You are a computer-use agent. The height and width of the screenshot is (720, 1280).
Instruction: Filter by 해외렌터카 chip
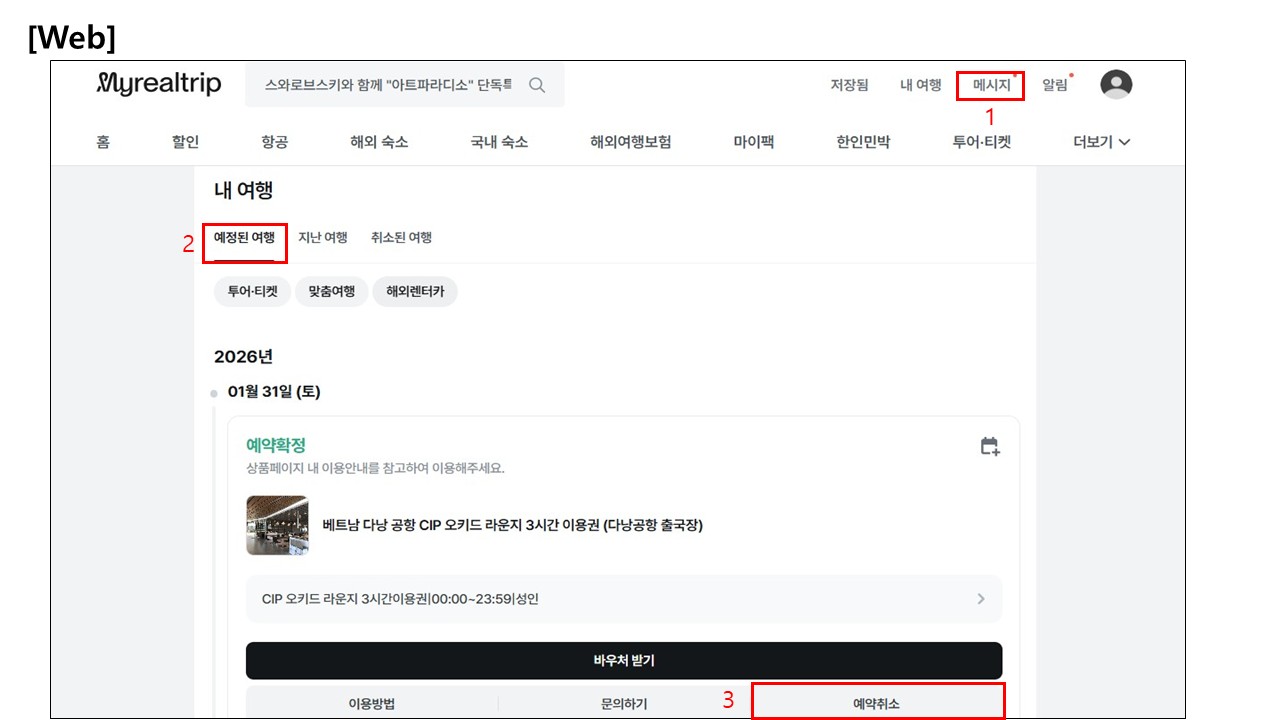tap(414, 292)
